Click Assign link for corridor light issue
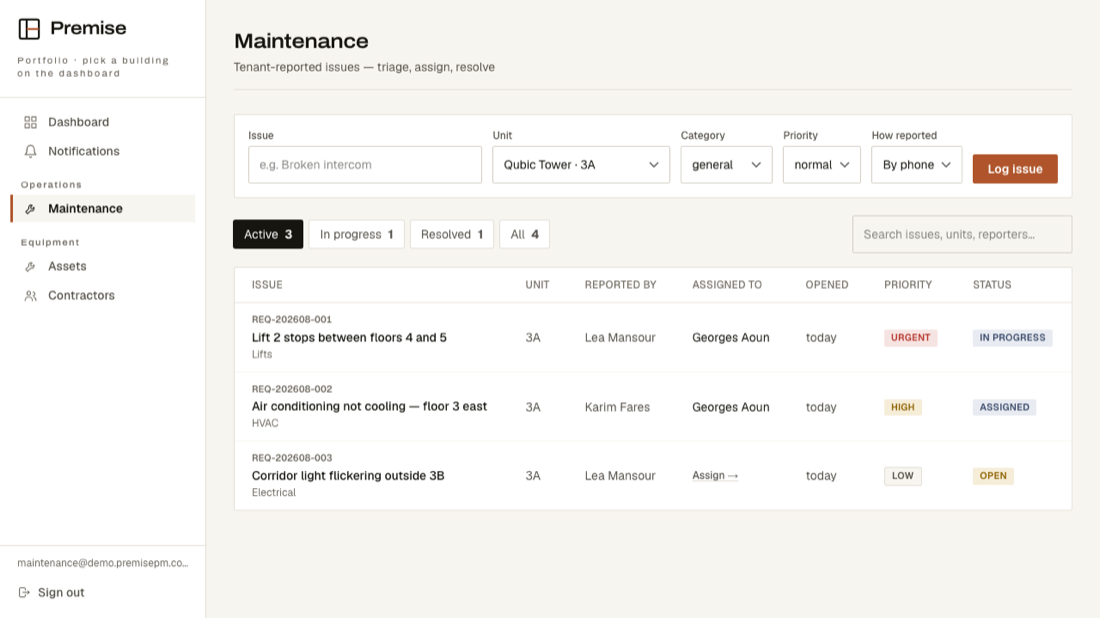This screenshot has width=1100, height=618. (715, 476)
